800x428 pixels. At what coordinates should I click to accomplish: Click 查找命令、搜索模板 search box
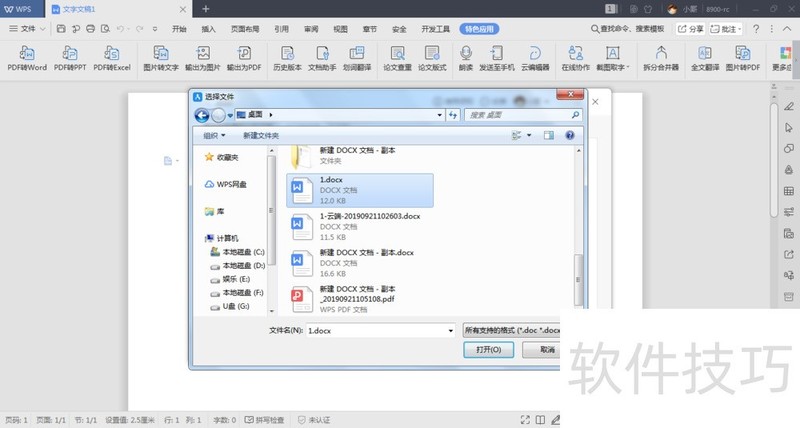click(627, 29)
